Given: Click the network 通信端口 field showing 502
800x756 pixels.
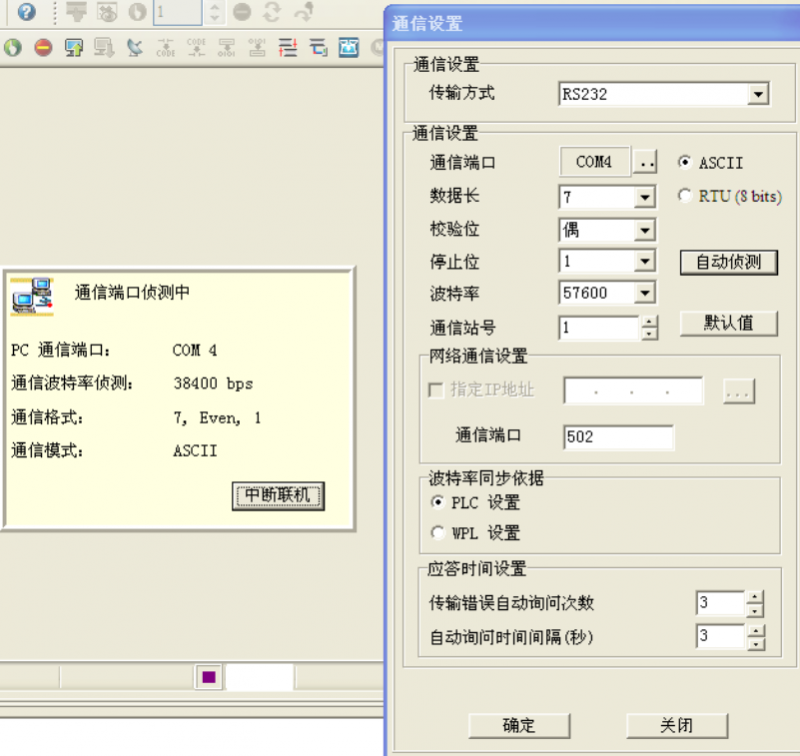Looking at the screenshot, I should (618, 437).
